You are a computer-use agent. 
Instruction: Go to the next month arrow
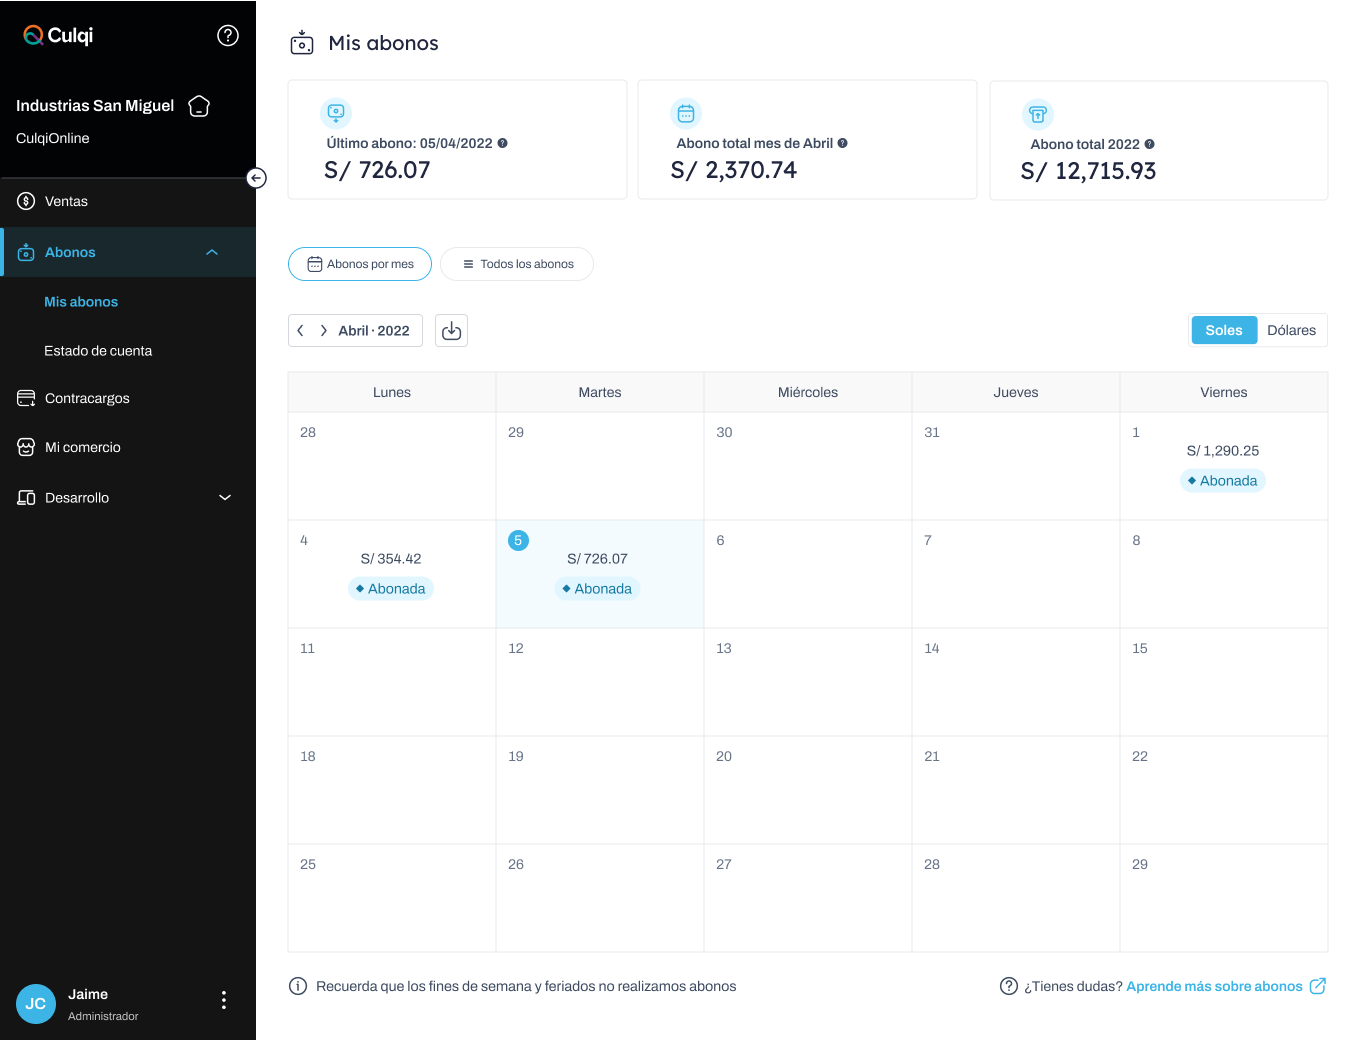coord(323,331)
